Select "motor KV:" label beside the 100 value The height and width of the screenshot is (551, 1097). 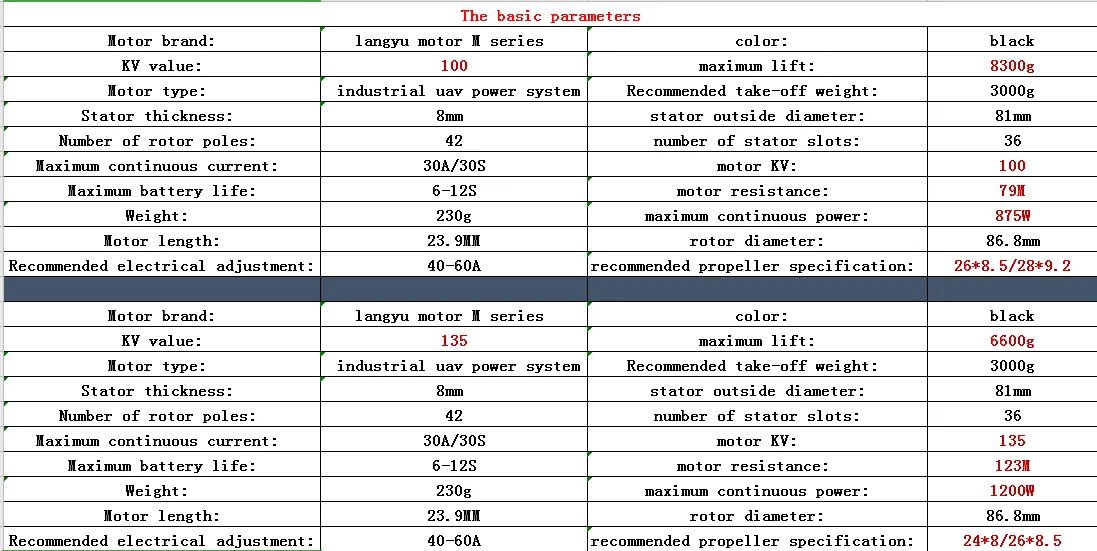[756, 166]
